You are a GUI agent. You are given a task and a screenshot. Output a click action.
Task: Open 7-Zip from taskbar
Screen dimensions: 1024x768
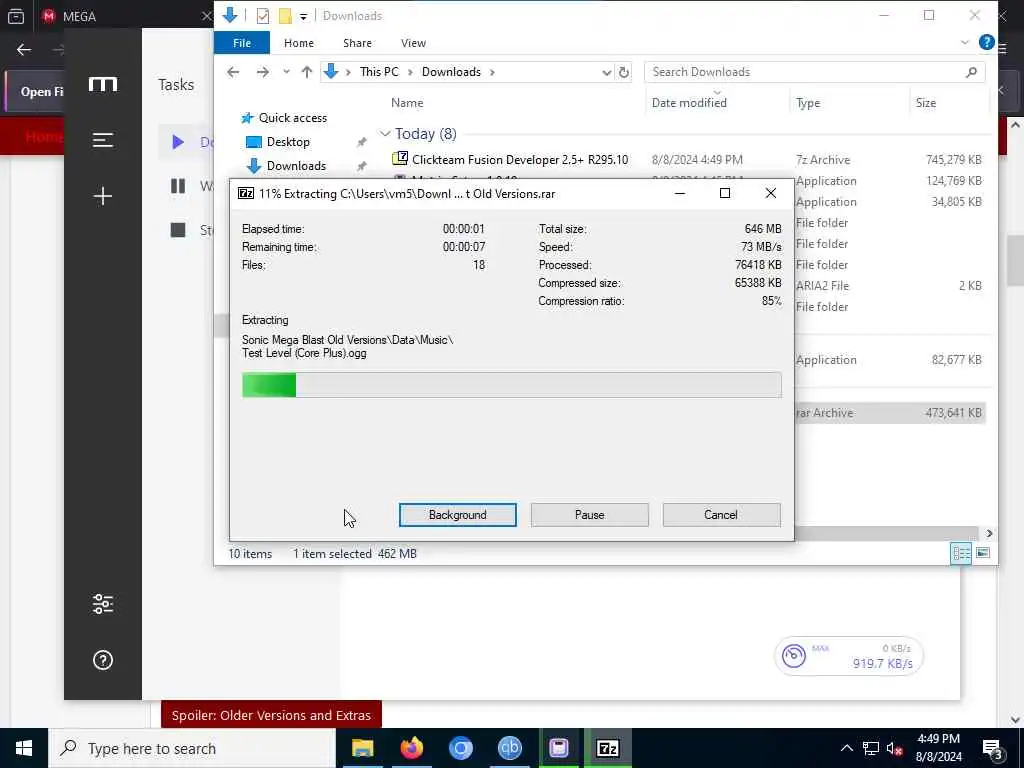pyautogui.click(x=607, y=748)
